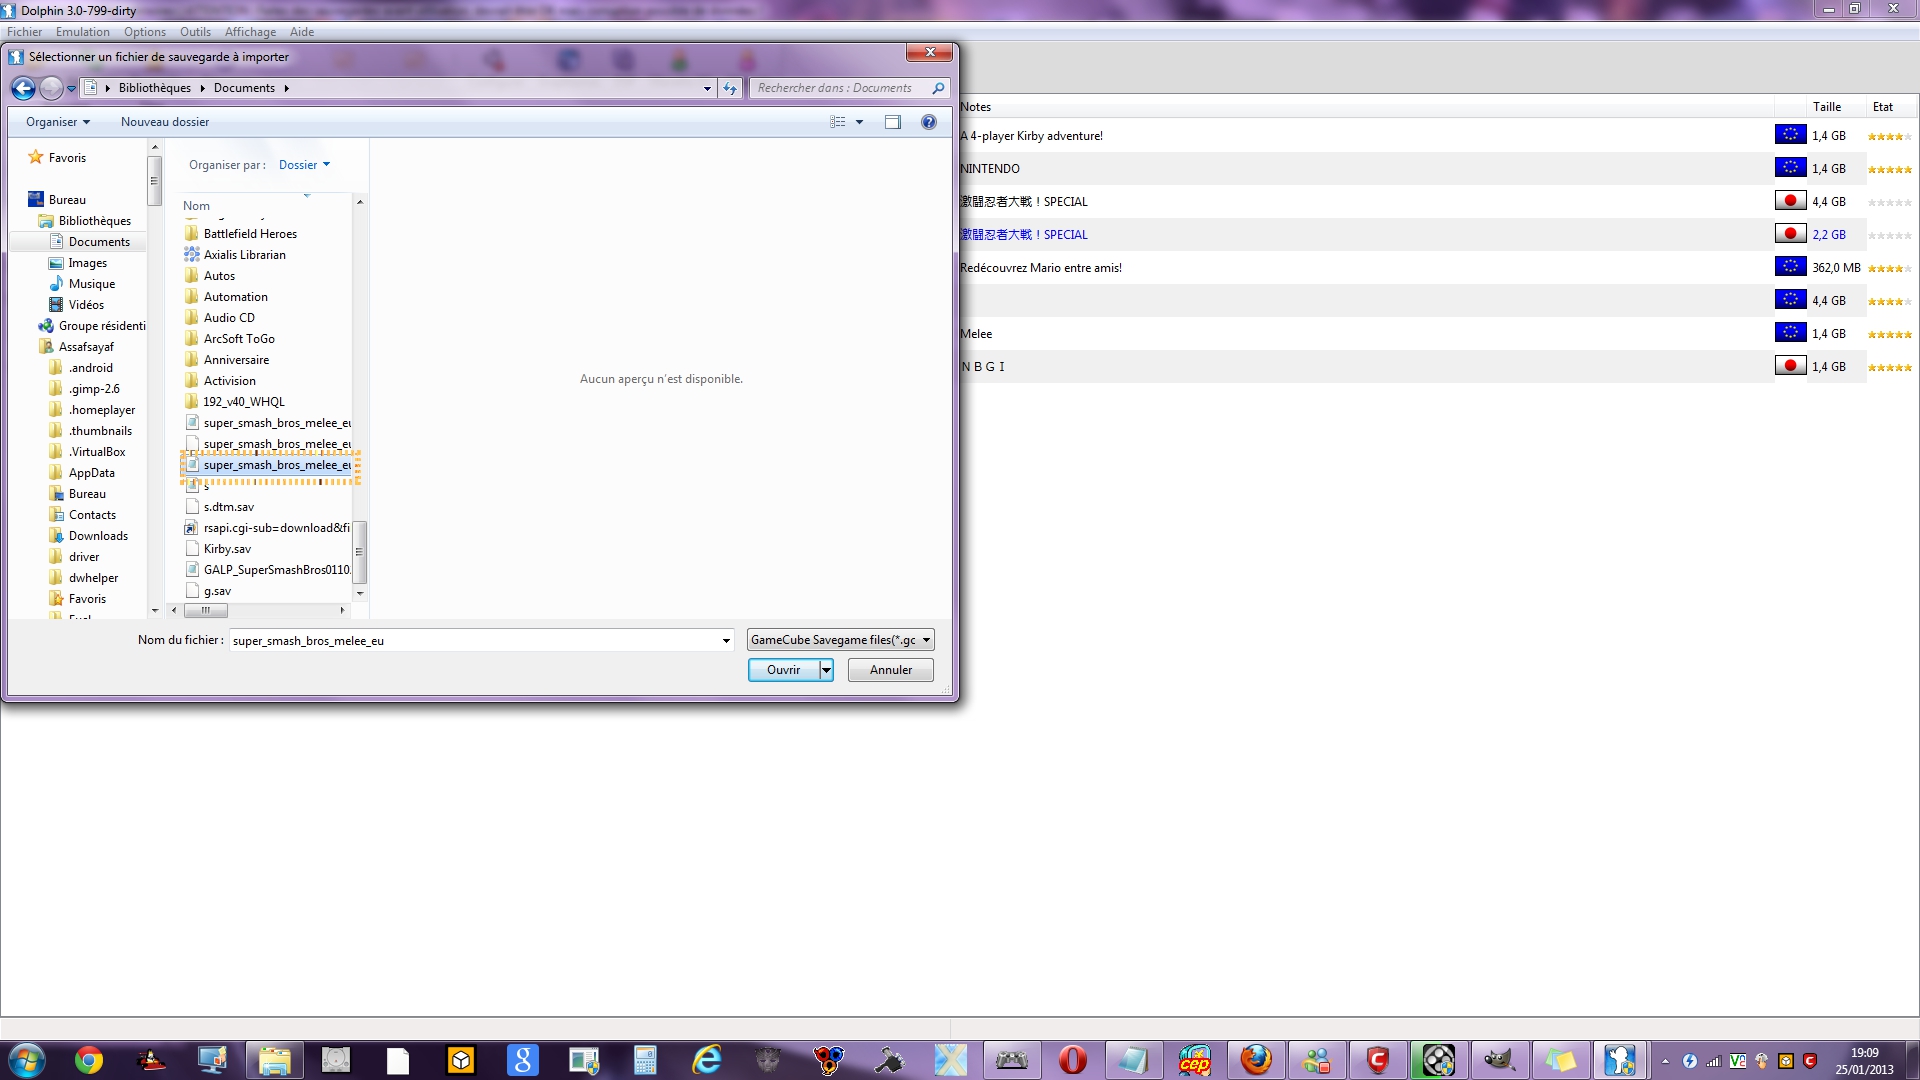Open the change view dropdown arrow

[859, 122]
